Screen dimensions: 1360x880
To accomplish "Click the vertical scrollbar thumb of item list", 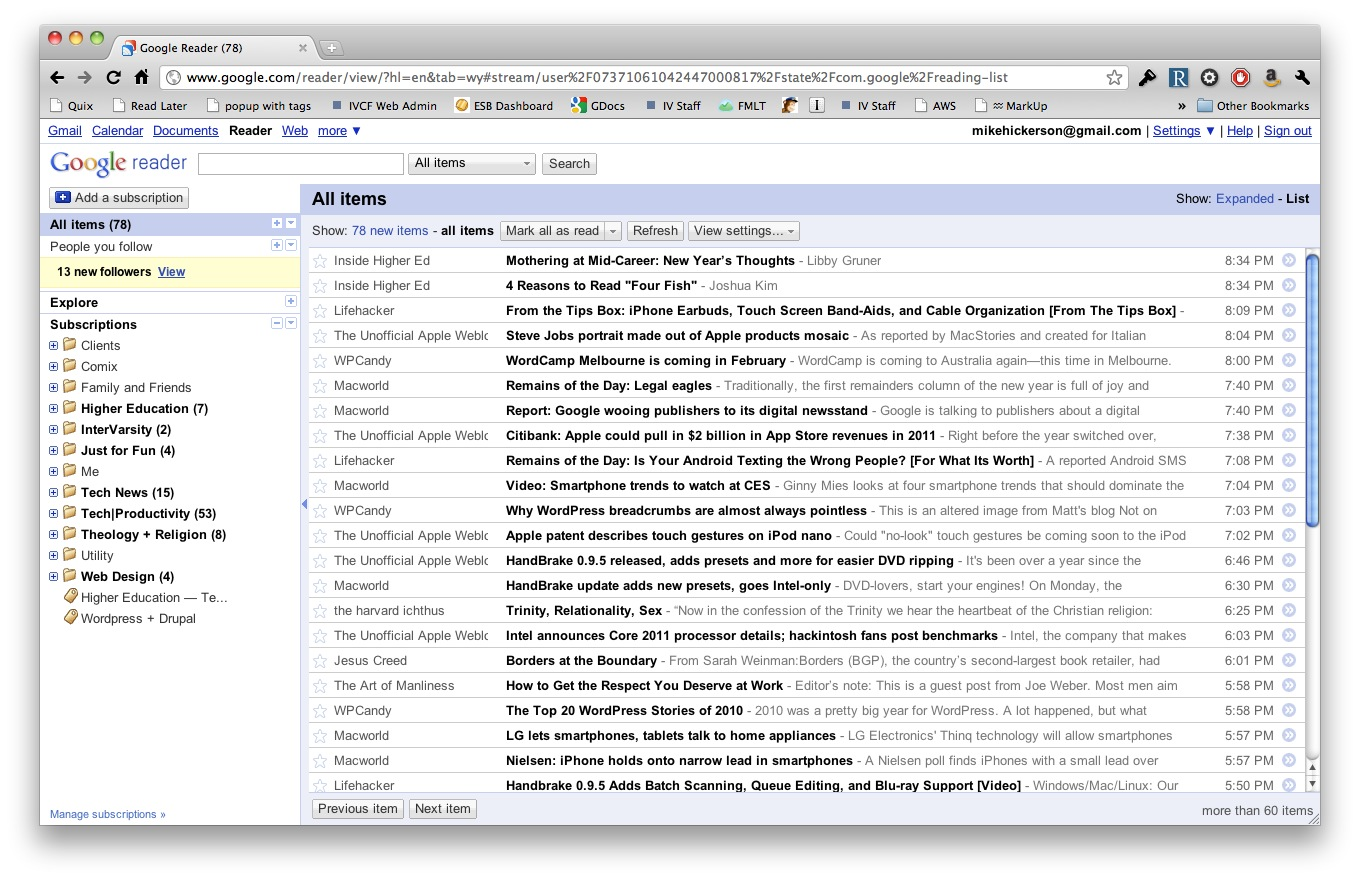I will (x=1313, y=390).
